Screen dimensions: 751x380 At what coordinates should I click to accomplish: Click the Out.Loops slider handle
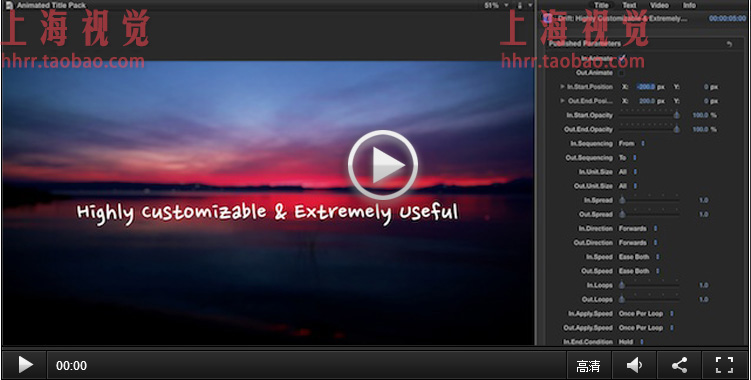click(x=622, y=299)
